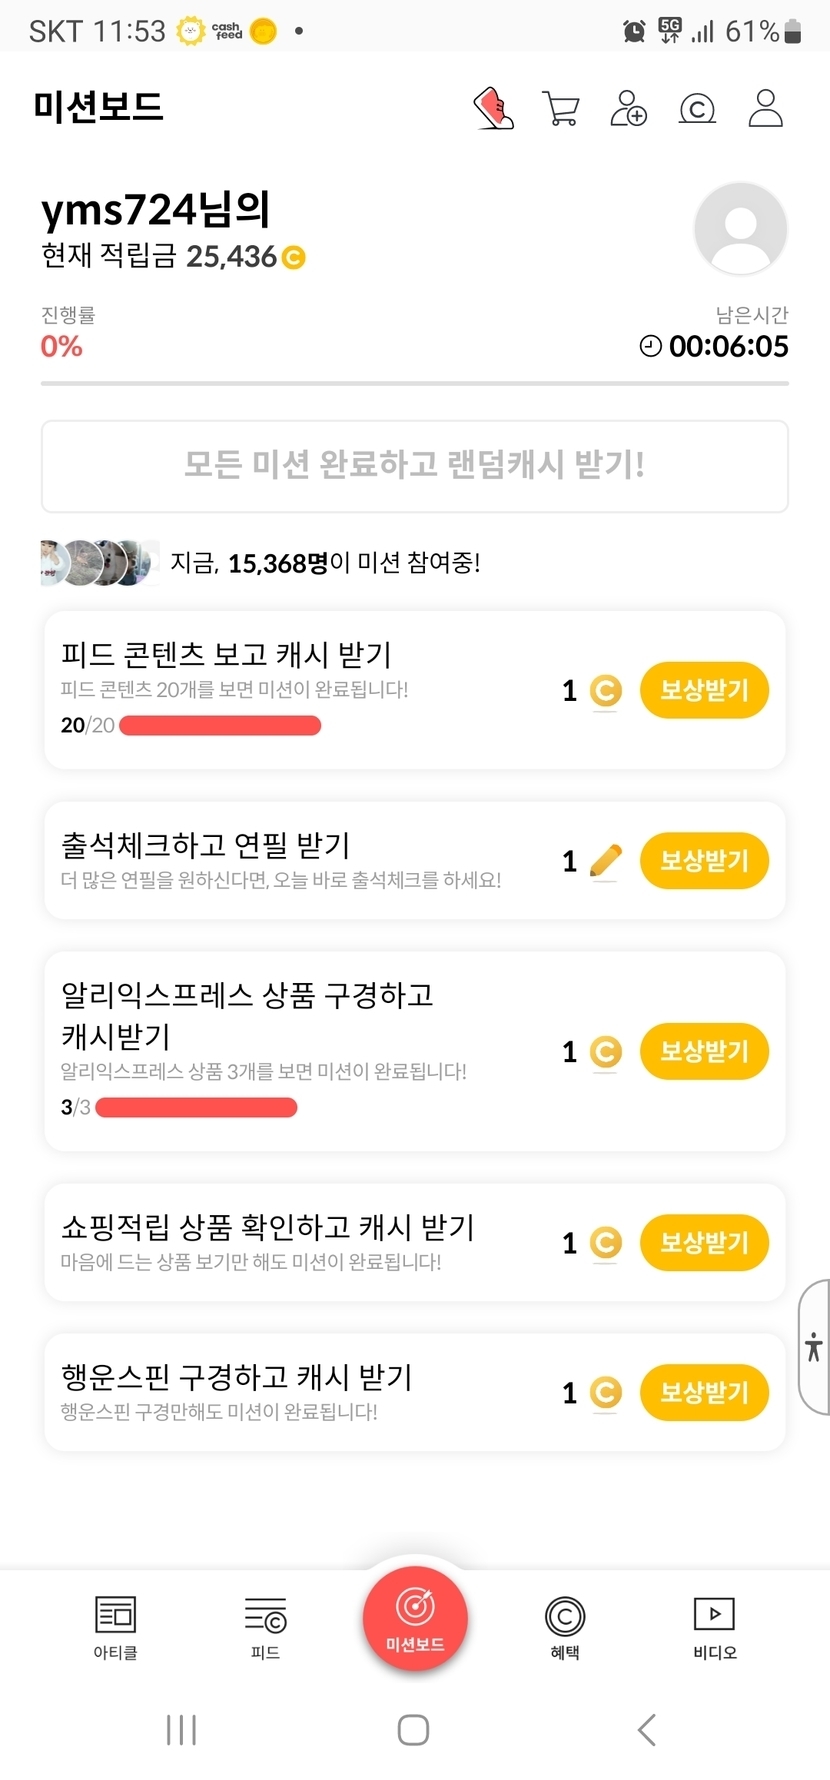Screen dimensions: 830x1780
Task: Open the my profile icon
Action: (x=765, y=108)
